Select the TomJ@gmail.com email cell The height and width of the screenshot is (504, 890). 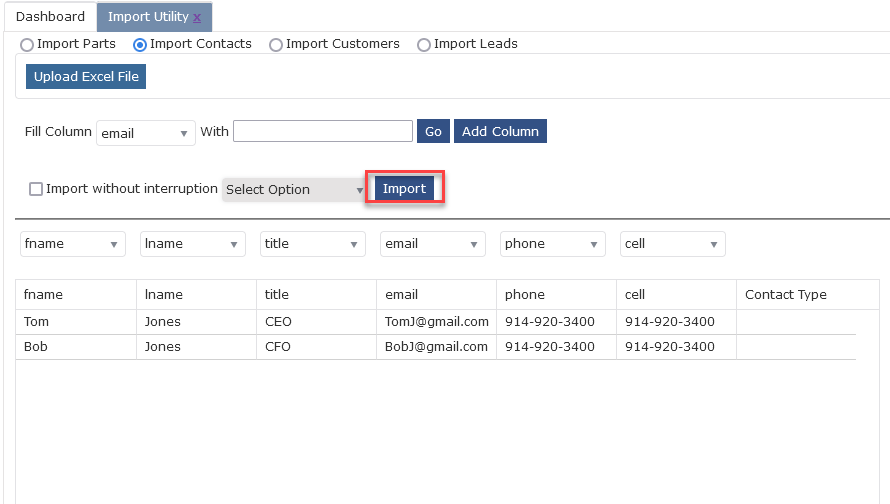[436, 322]
